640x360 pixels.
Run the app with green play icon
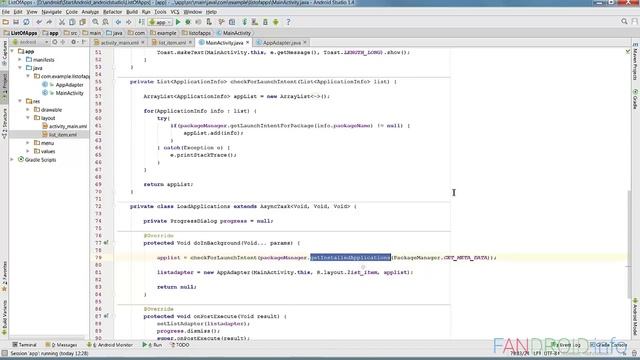pyautogui.click(x=178, y=22)
